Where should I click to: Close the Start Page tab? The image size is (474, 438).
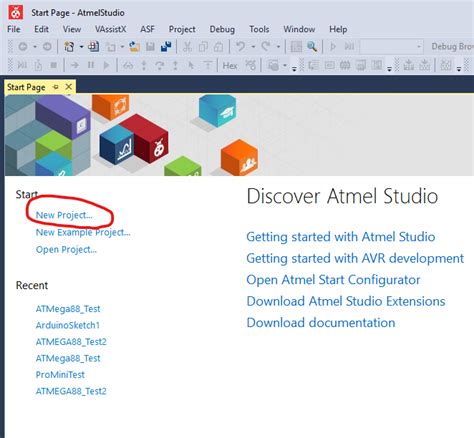point(69,87)
